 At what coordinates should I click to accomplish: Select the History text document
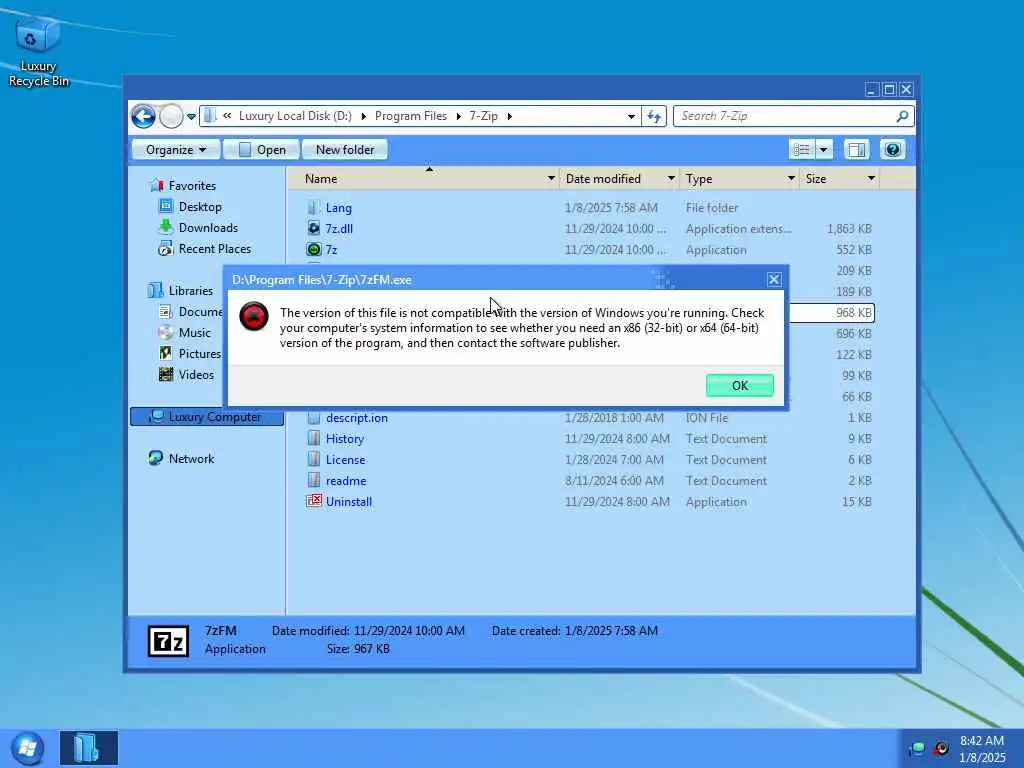click(x=345, y=439)
